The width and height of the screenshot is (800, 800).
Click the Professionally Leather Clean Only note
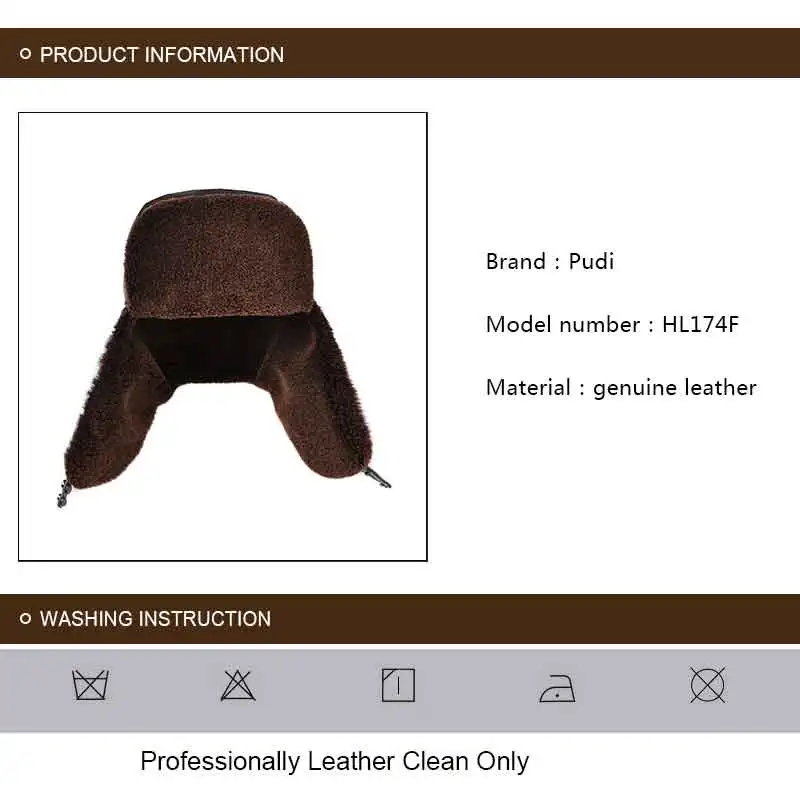tap(335, 762)
